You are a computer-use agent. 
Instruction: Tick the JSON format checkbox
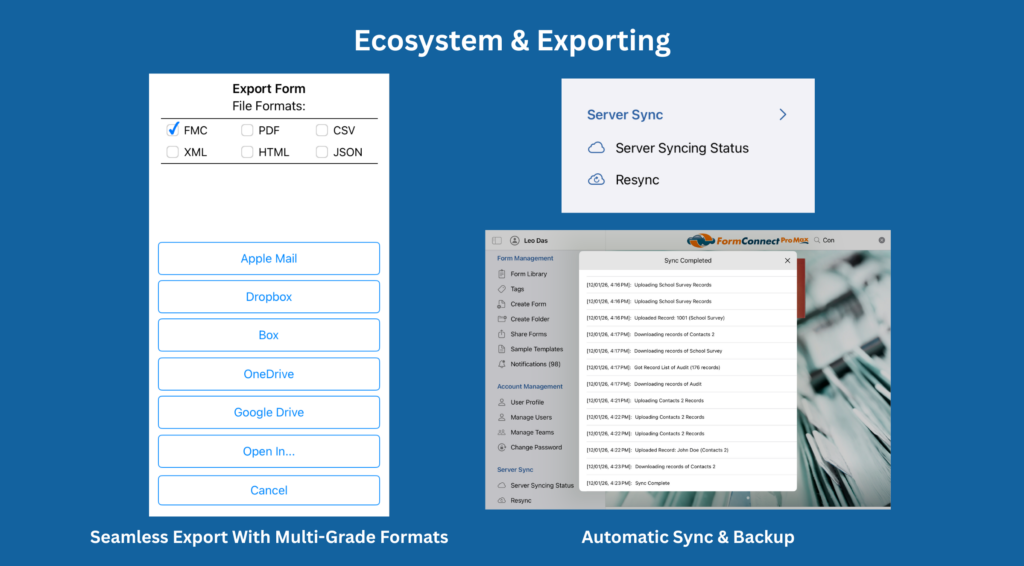[x=322, y=152]
